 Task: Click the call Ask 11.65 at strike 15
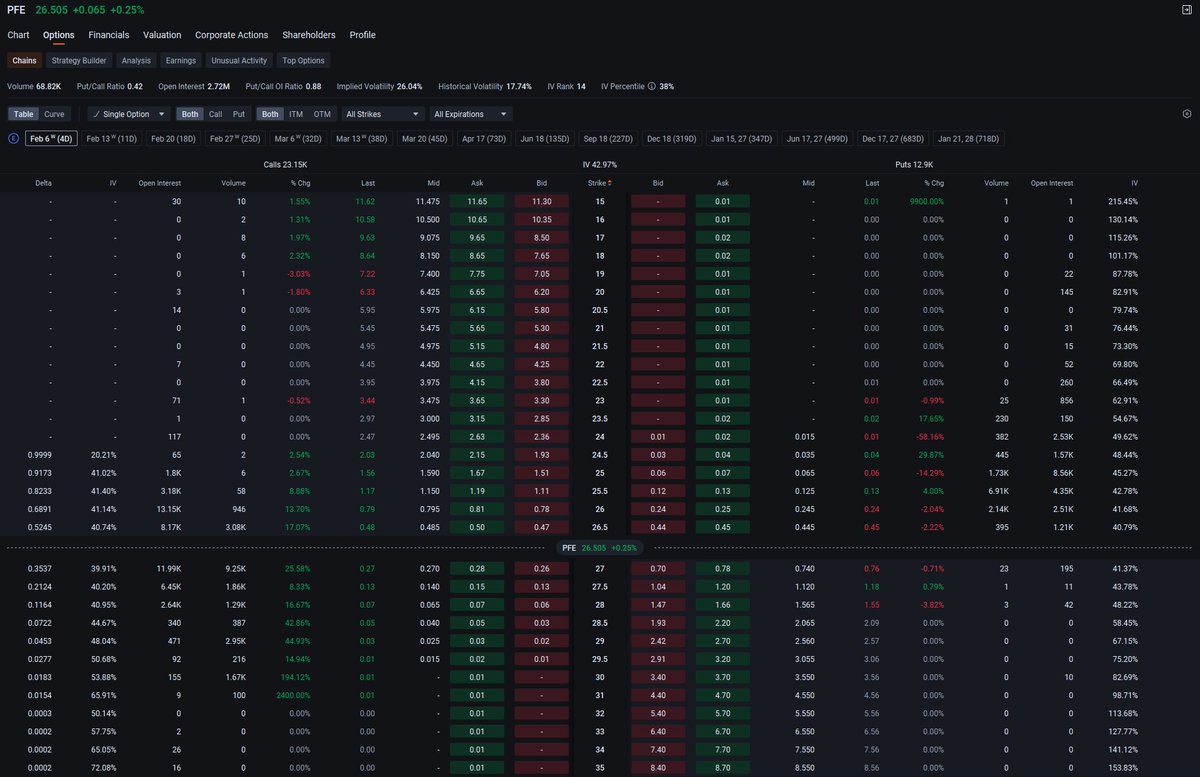pos(477,201)
